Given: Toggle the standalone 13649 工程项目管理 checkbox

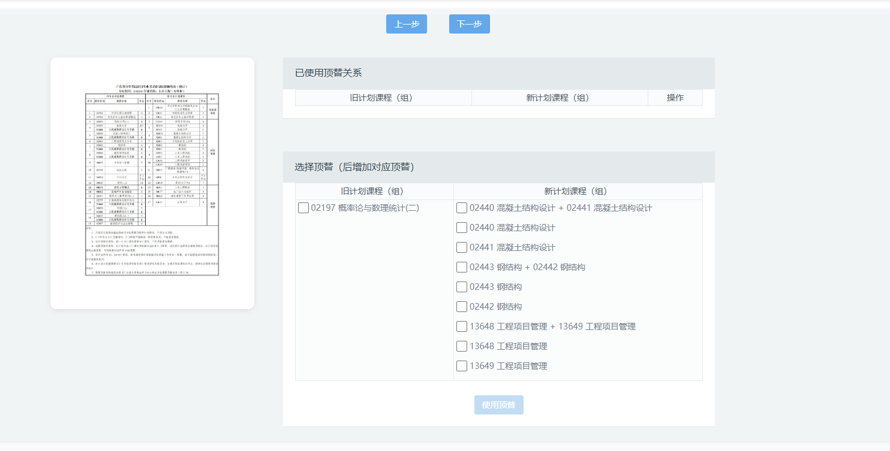Looking at the screenshot, I should 462,366.
